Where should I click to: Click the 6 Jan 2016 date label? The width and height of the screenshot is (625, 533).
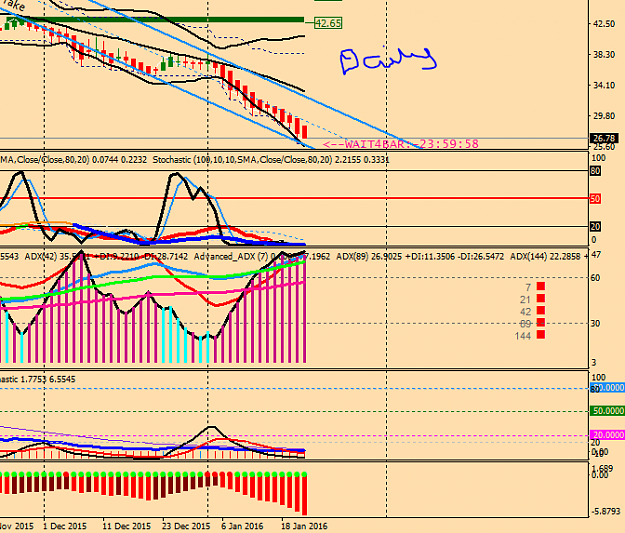242,526
